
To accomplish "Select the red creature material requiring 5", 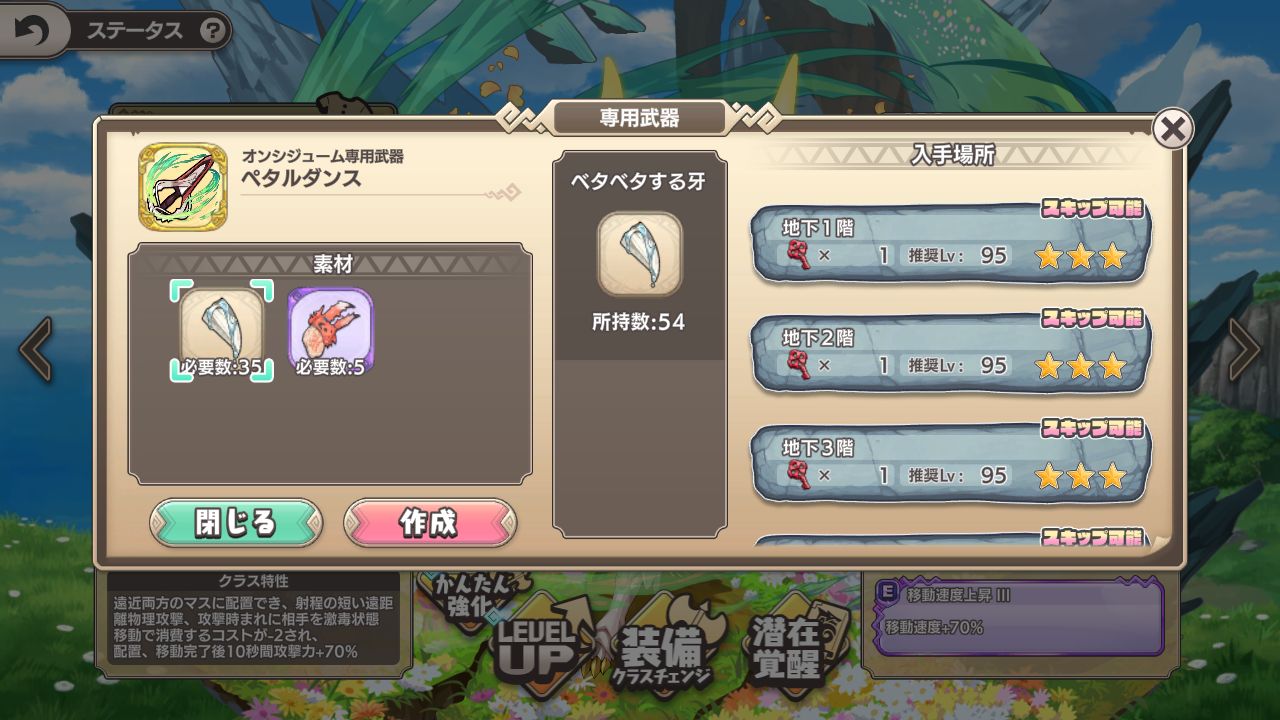I will tap(331, 331).
